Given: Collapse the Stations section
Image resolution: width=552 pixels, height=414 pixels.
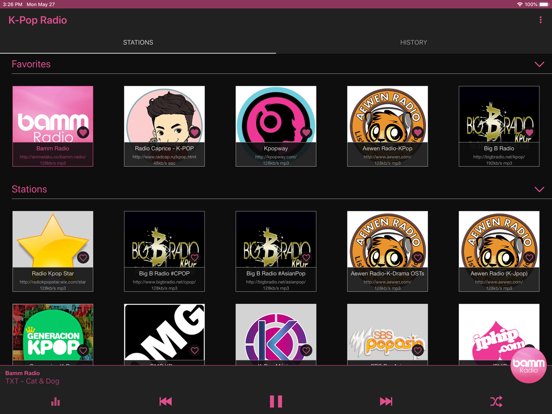Looking at the screenshot, I should [x=539, y=189].
